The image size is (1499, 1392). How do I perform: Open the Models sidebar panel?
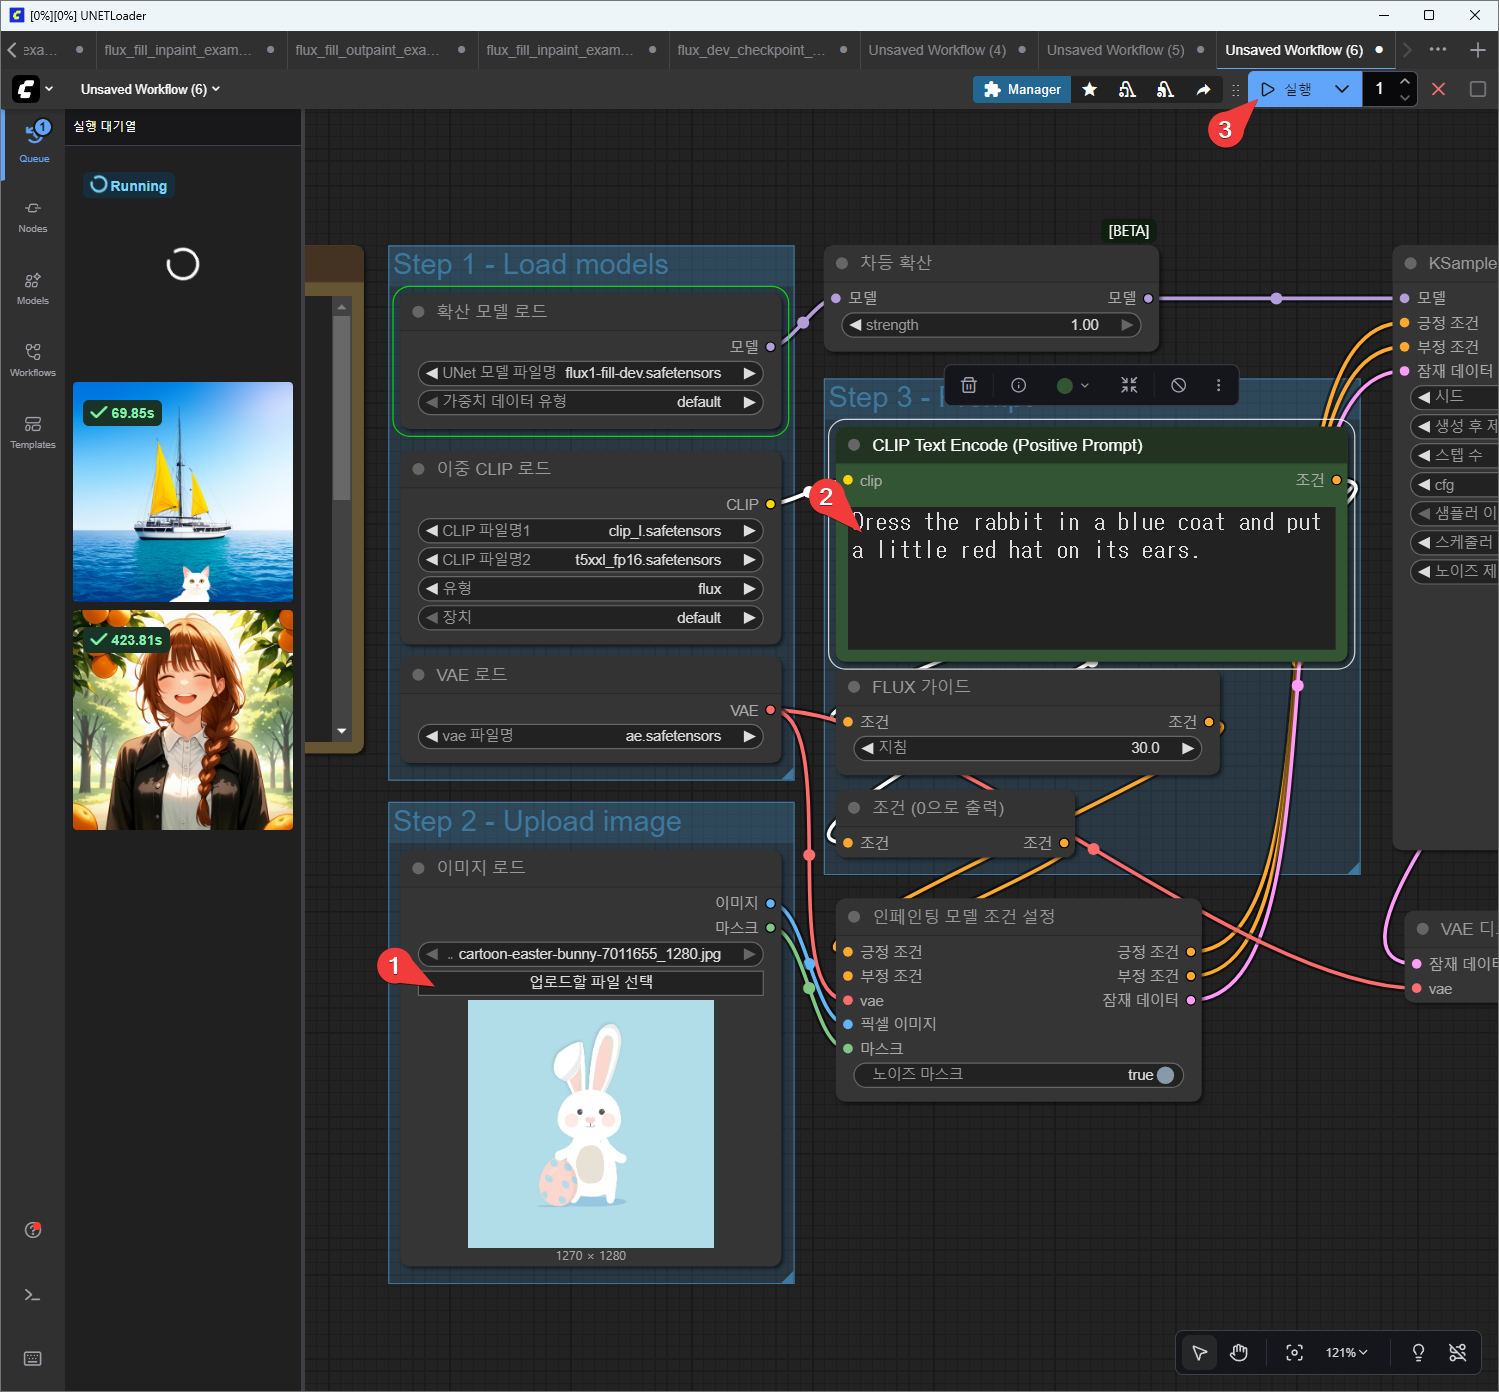point(33,287)
